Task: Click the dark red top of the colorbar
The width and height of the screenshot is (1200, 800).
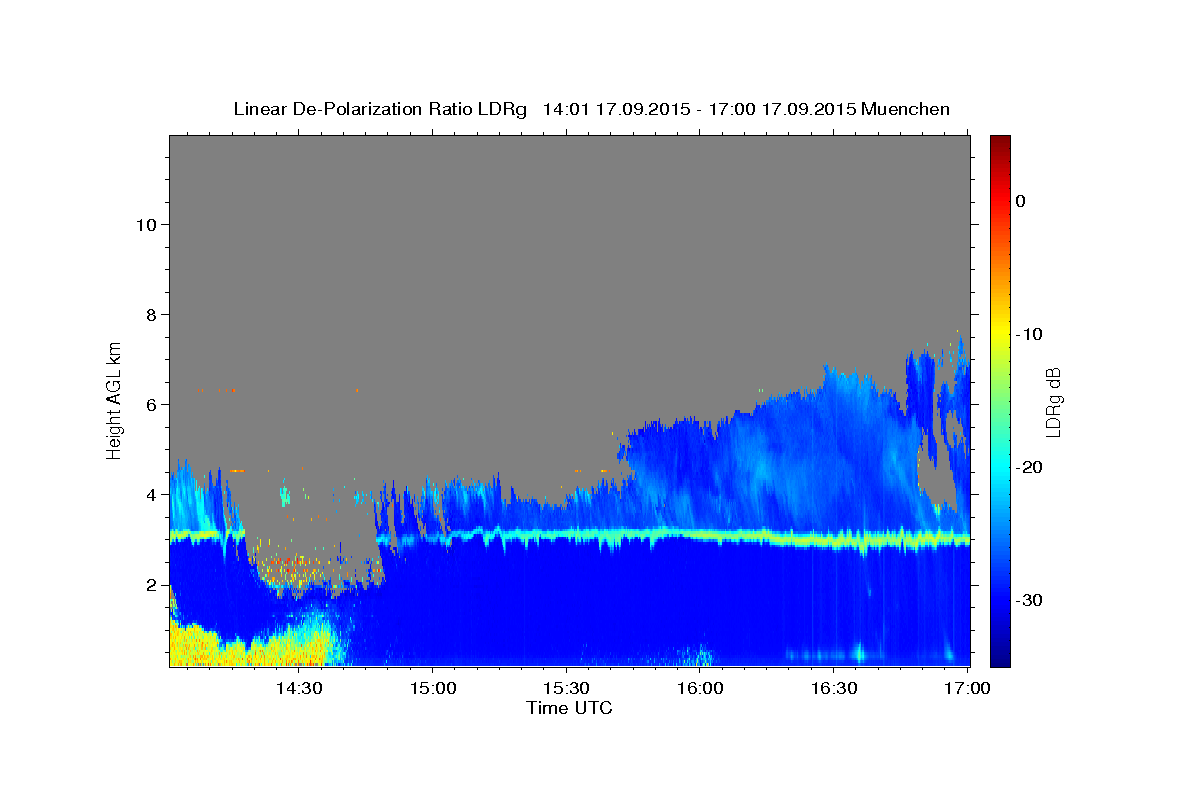Action: (1000, 142)
